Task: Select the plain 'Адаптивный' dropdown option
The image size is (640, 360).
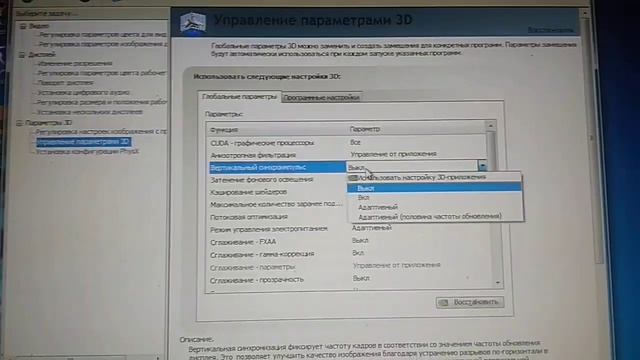Action: click(x=435, y=207)
